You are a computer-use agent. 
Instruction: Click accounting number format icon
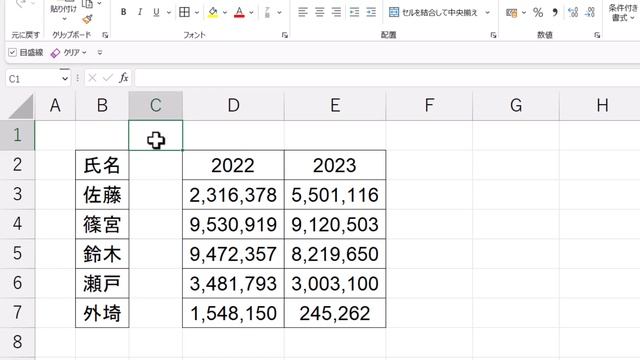coord(511,13)
